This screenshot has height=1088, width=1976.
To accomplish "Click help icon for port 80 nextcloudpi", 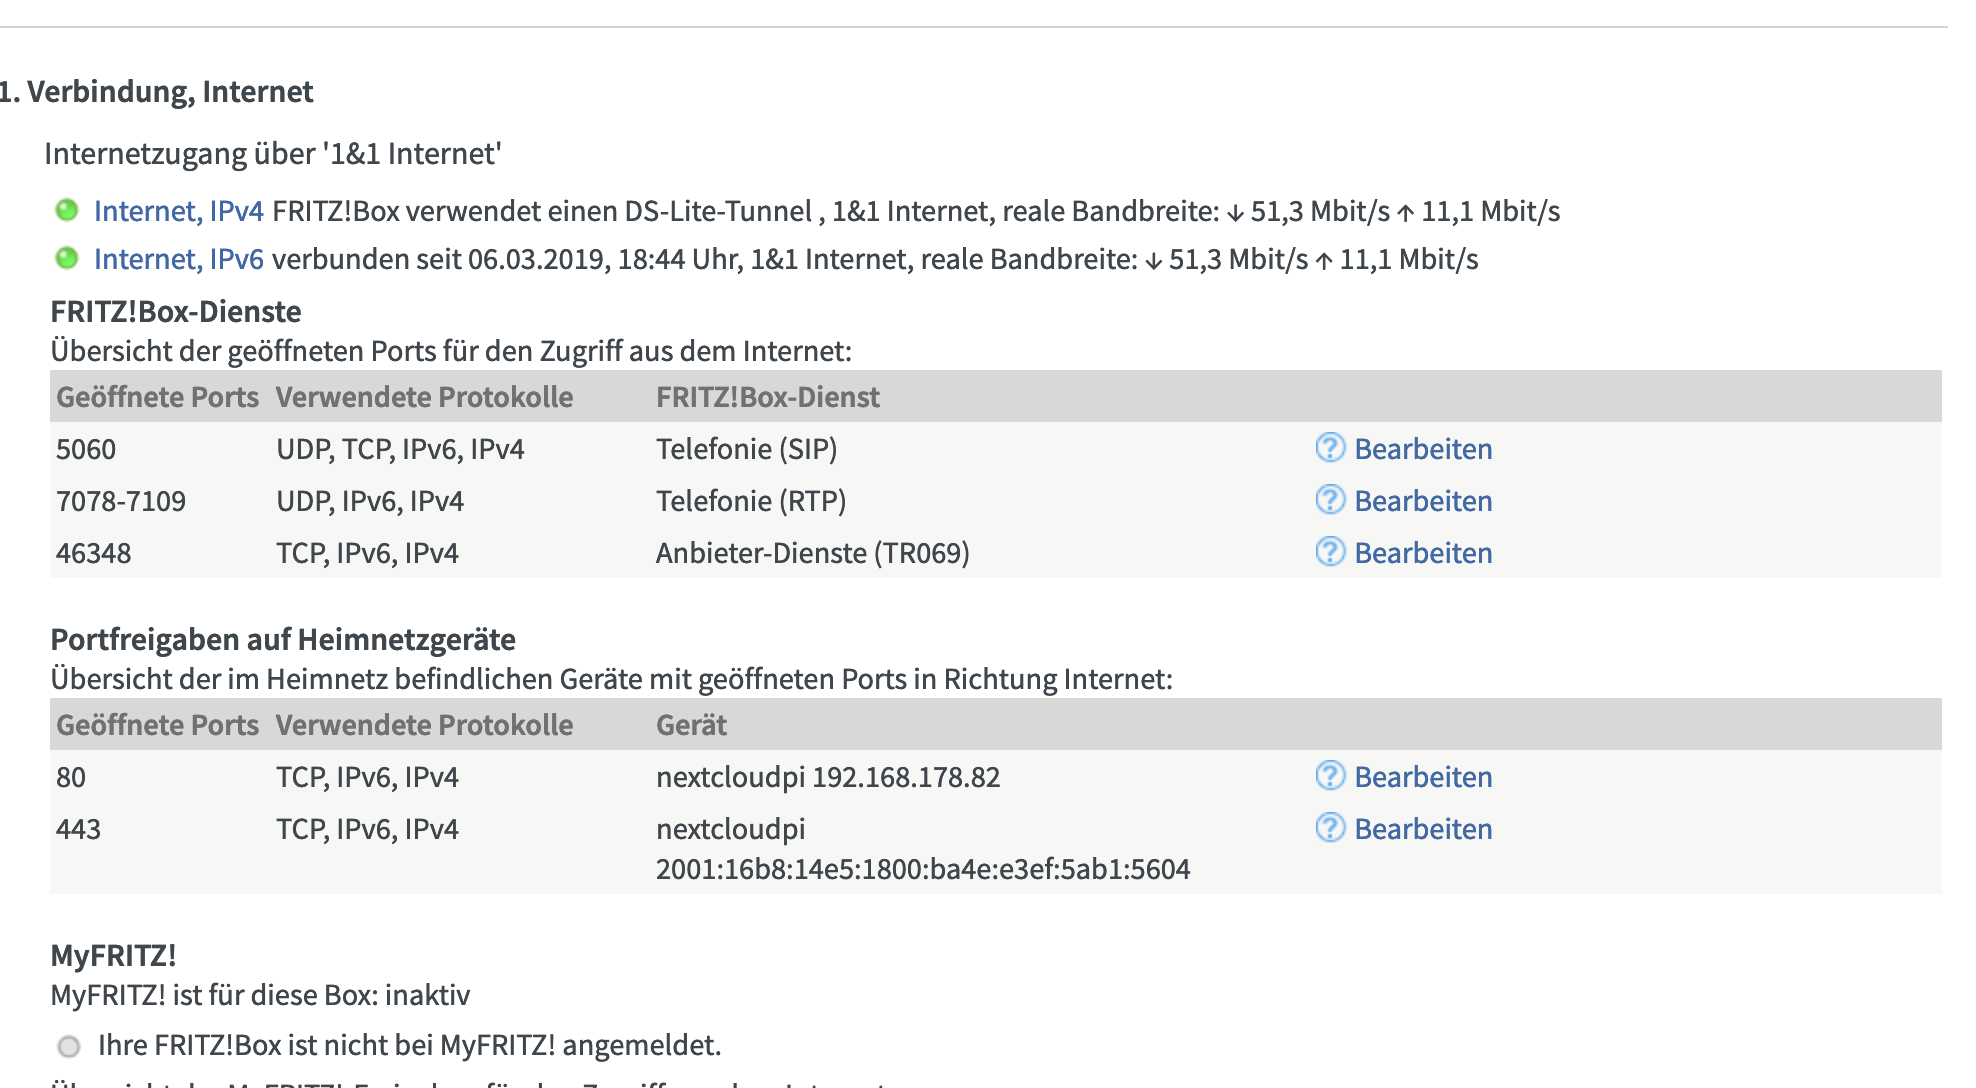I will [x=1329, y=776].
